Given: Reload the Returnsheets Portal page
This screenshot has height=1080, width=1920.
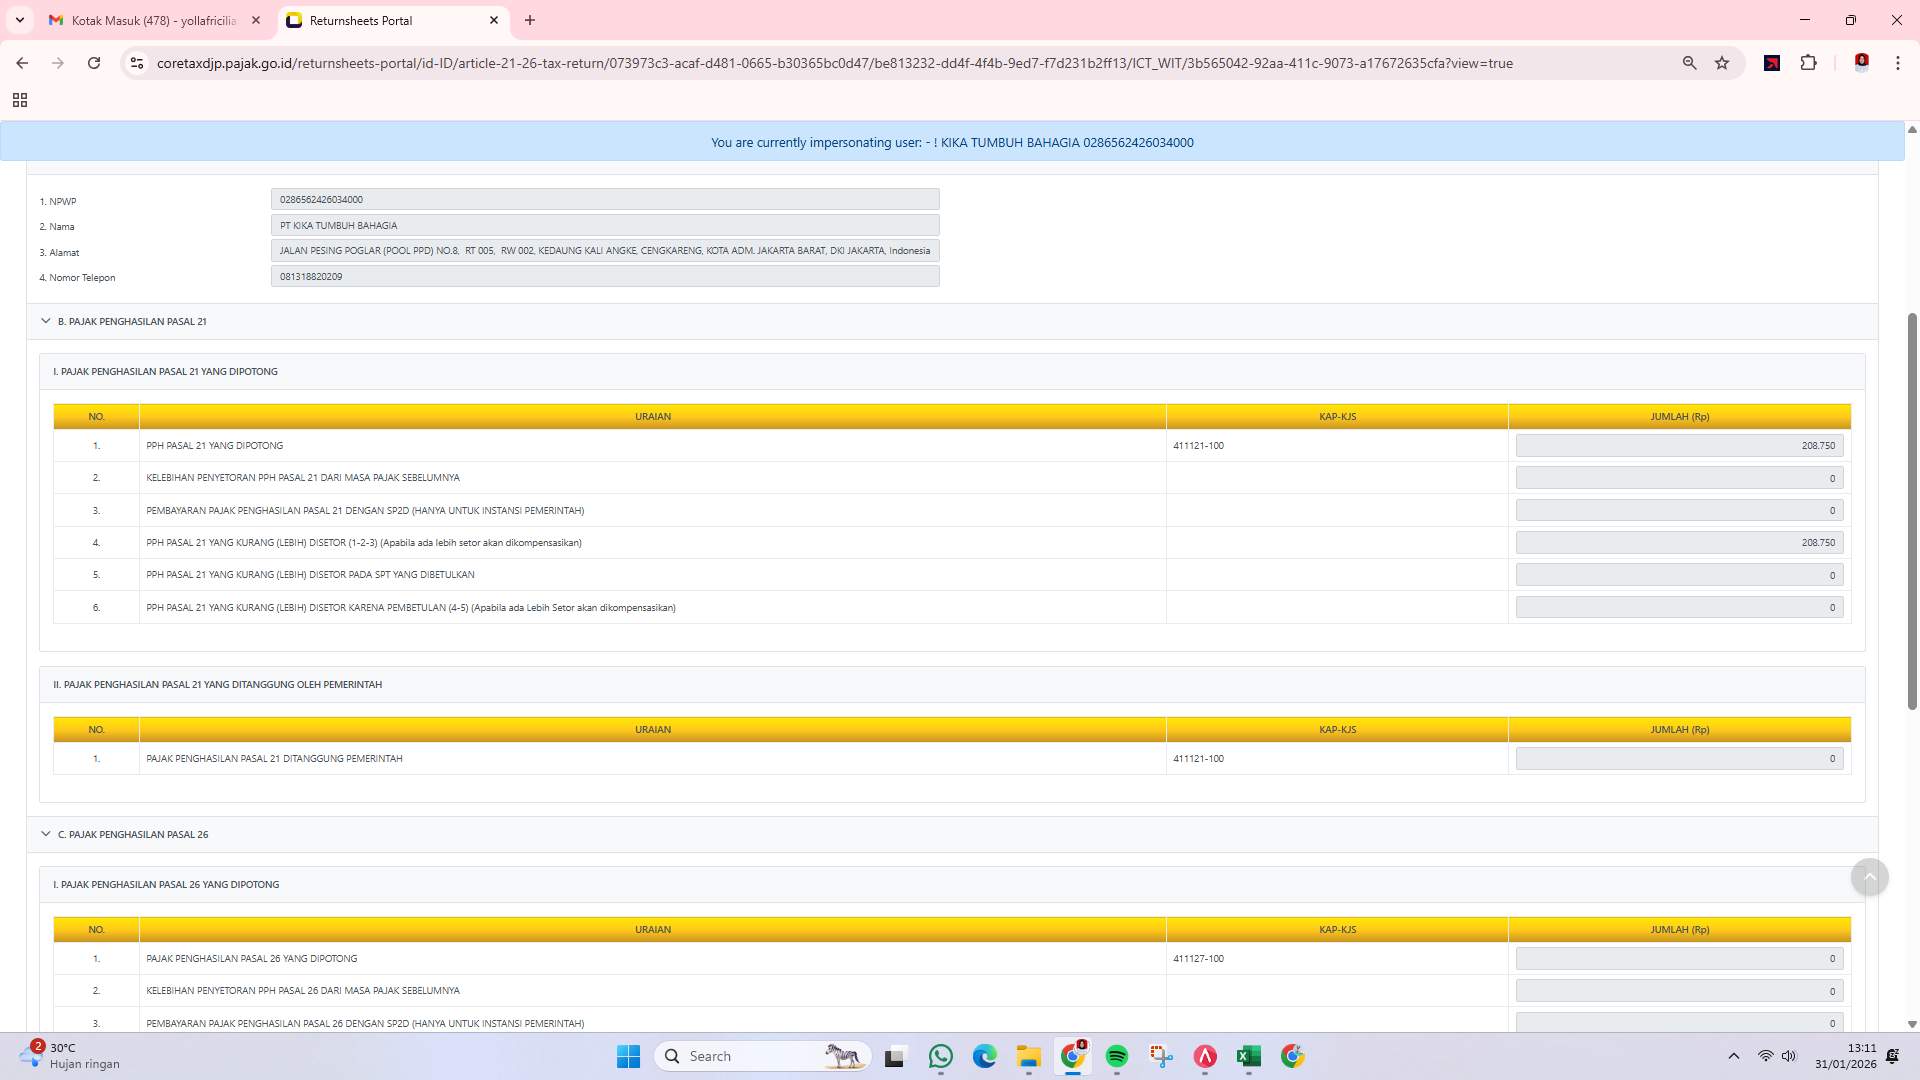Looking at the screenshot, I should point(94,63).
